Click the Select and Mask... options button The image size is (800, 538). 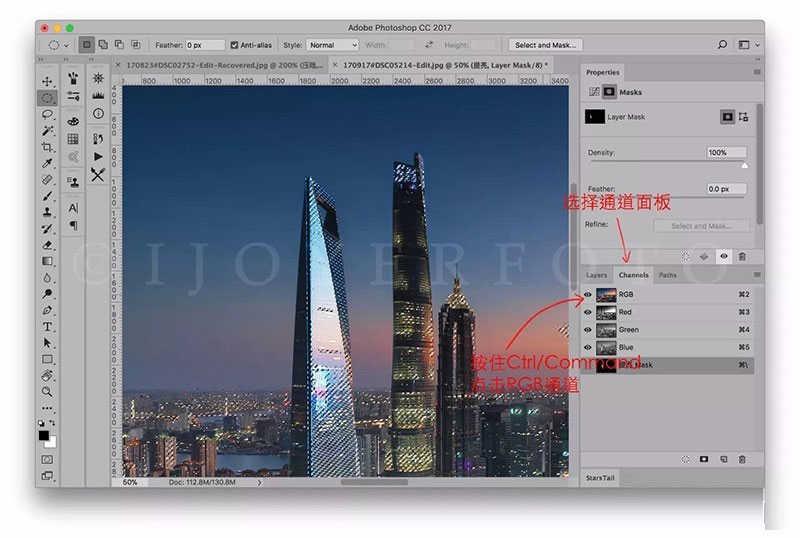click(x=545, y=45)
